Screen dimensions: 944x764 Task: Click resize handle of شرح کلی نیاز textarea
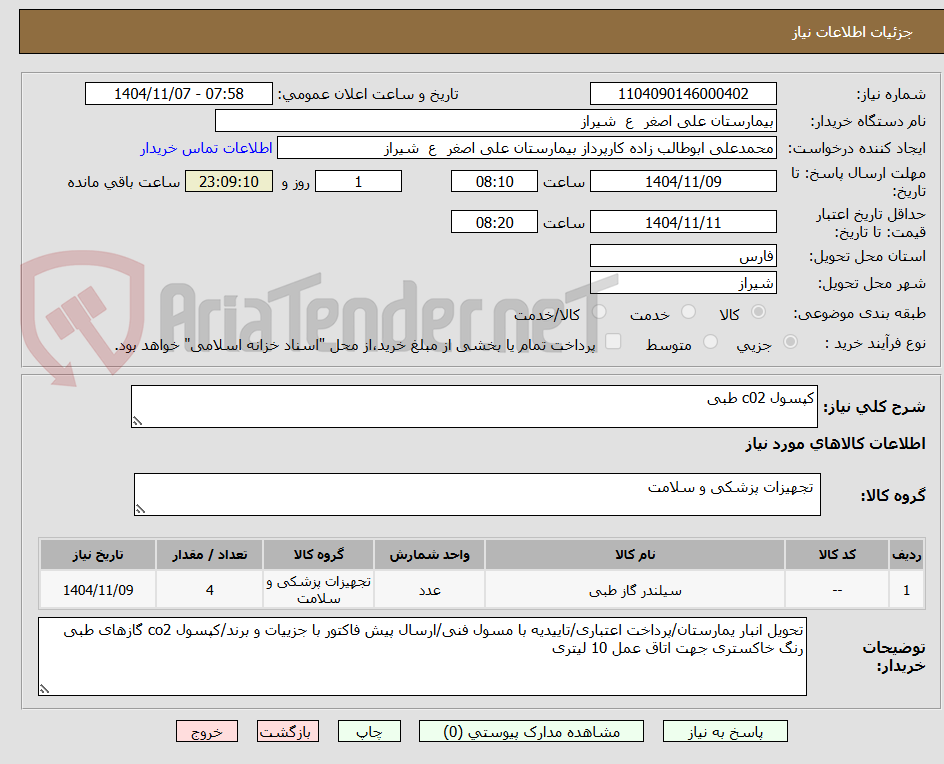pos(137,421)
